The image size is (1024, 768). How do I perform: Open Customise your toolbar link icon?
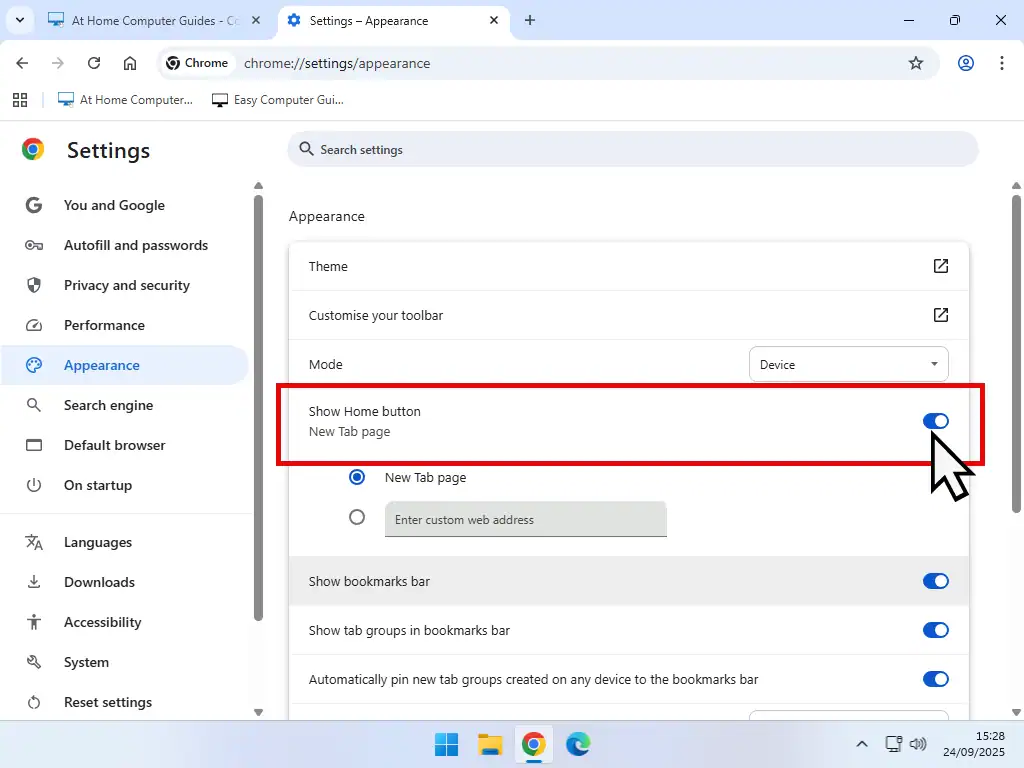coord(940,315)
